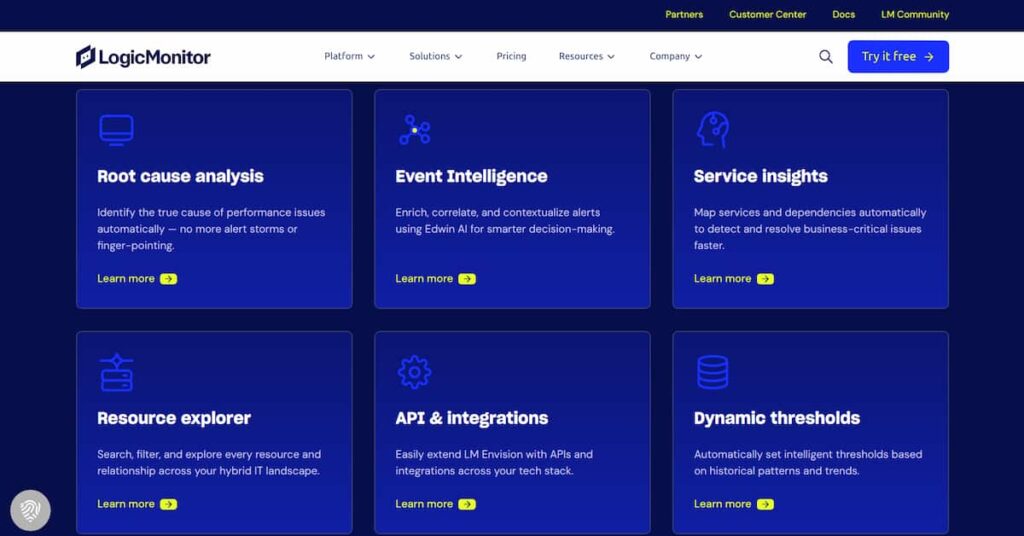Click the API & integrations gear icon
1024x536 pixels.
click(x=415, y=372)
